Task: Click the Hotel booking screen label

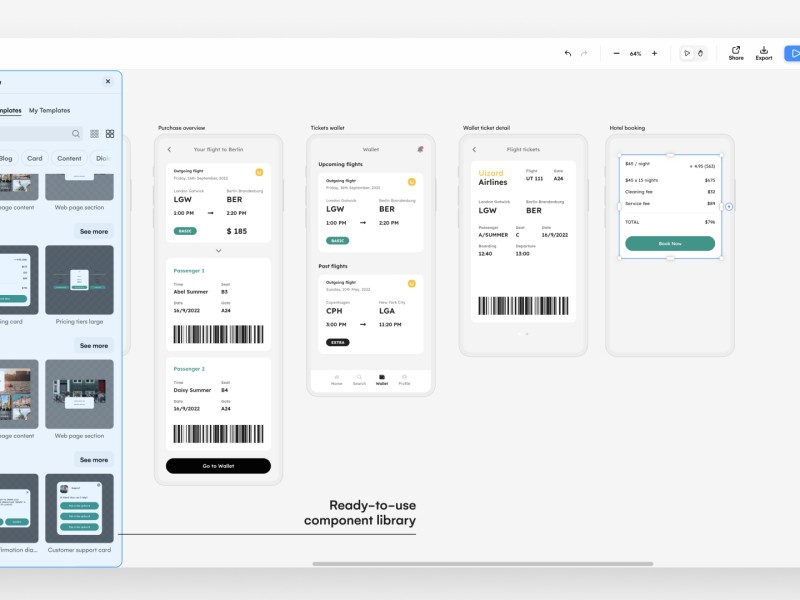Action: 627,128
